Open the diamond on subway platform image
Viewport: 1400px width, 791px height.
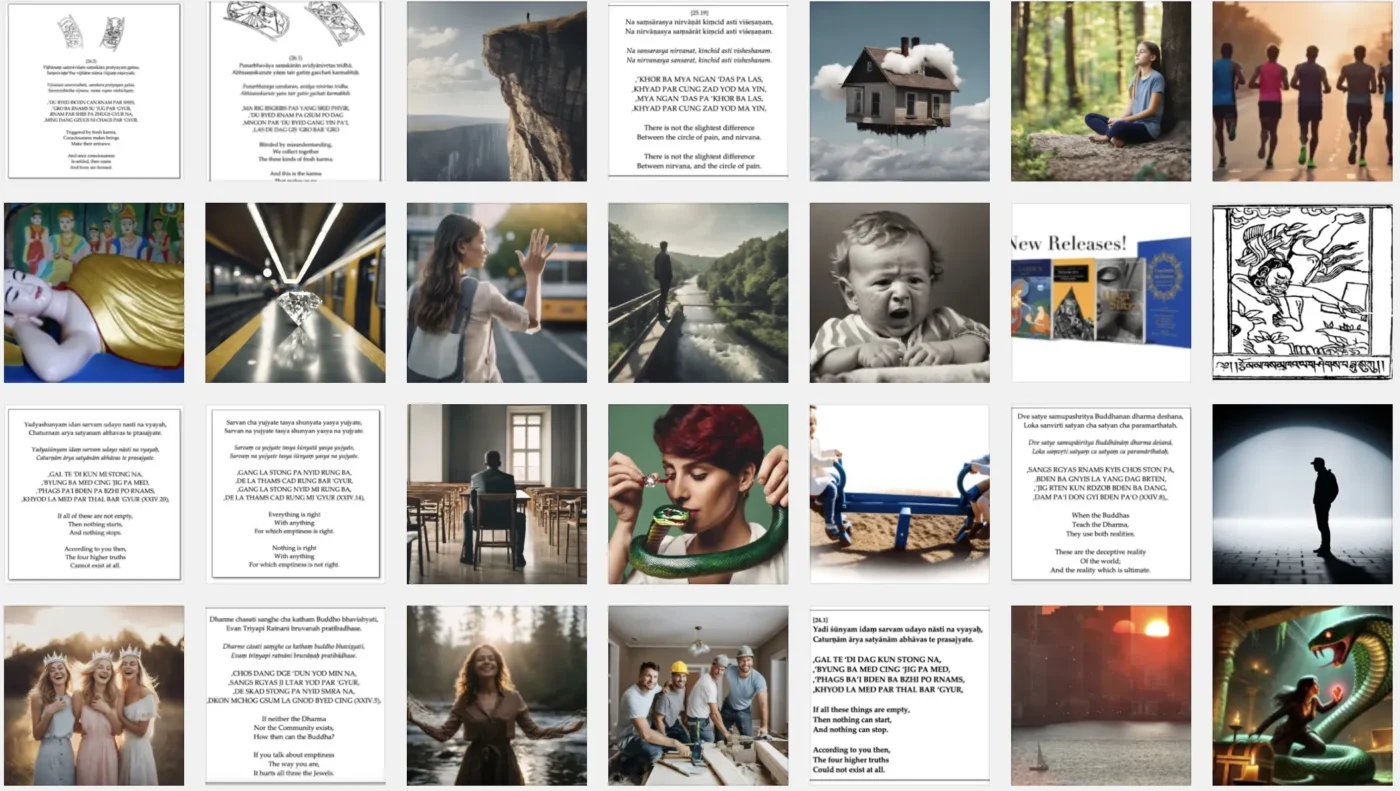(x=295, y=293)
